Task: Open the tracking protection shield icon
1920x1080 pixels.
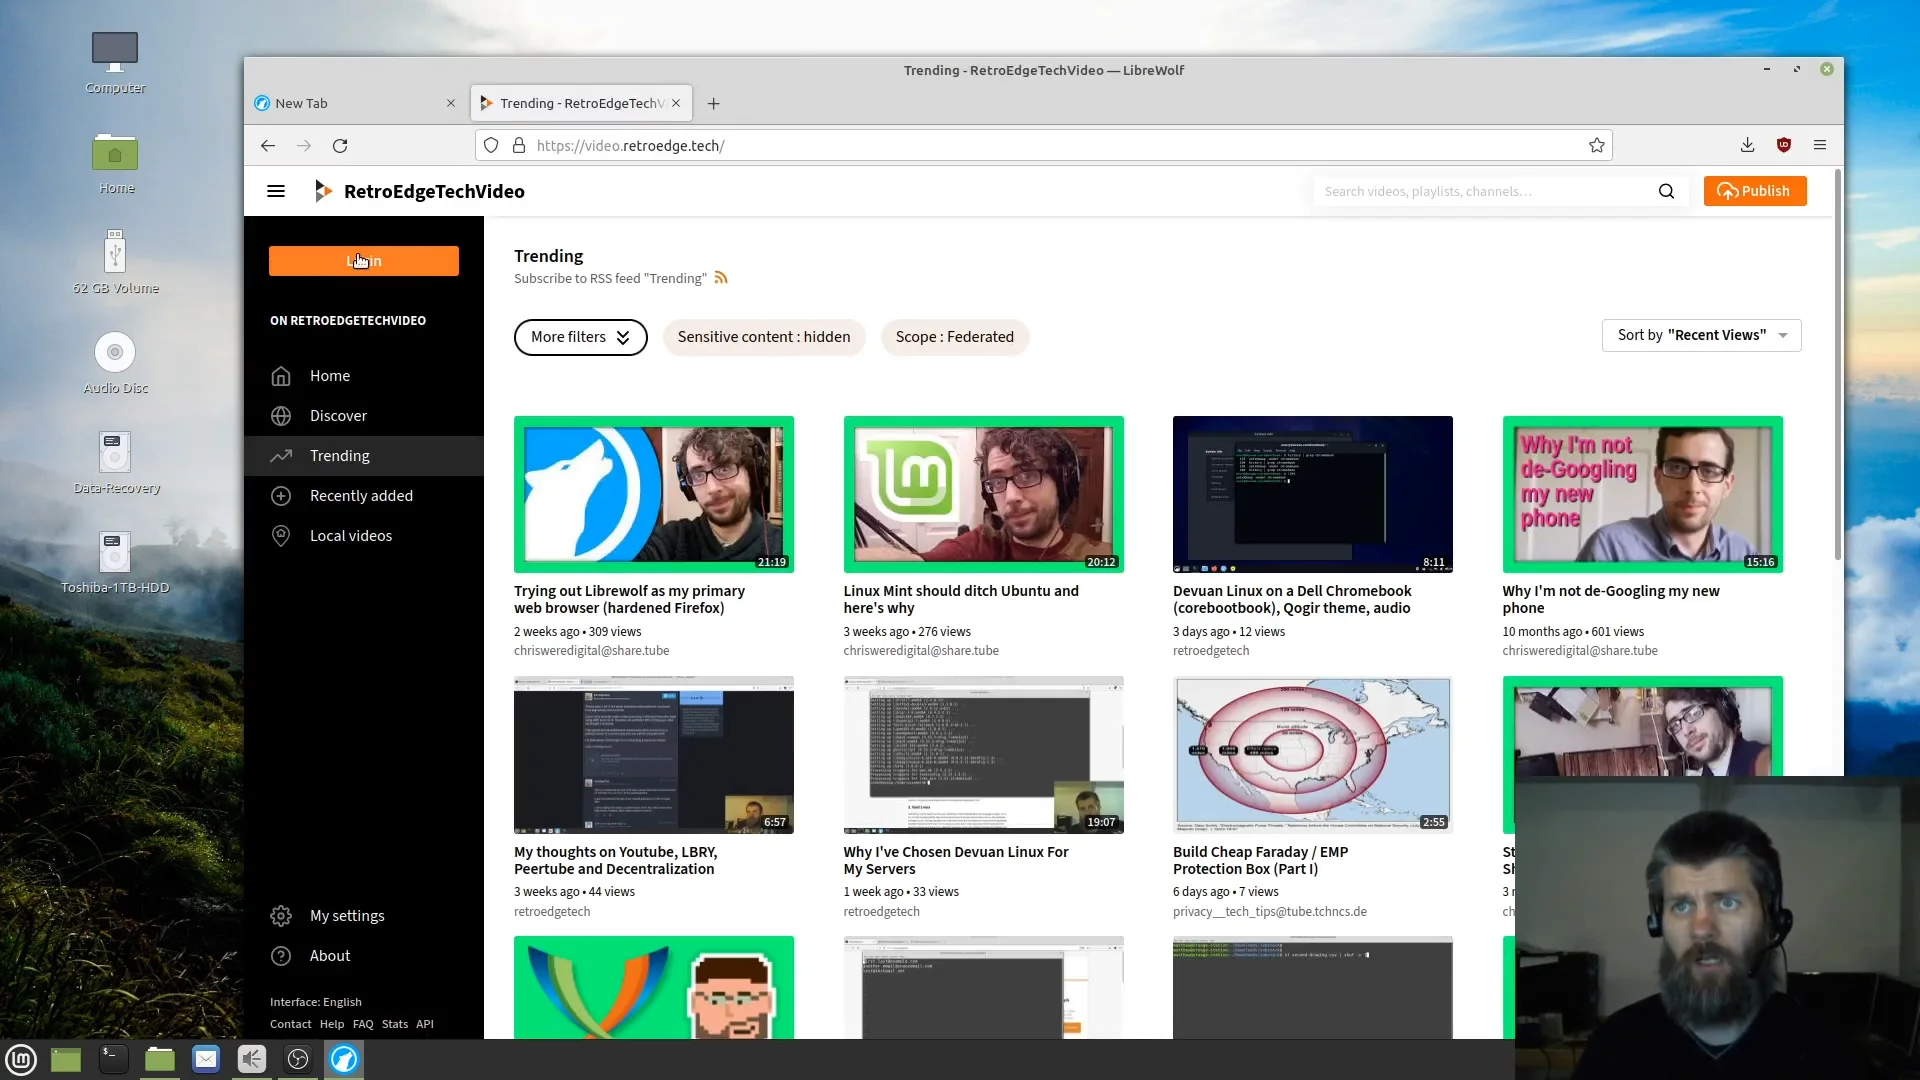Action: coord(491,146)
